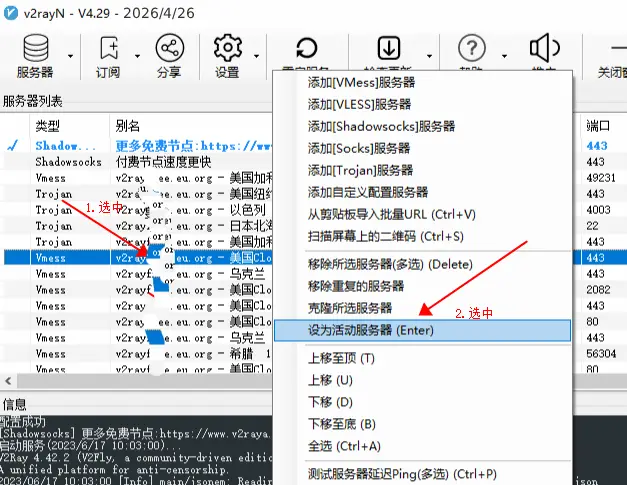Viewport: 627px width, 485px height.
Task: Click the 关闭 toolbar button at right edge
Action: pos(612,56)
